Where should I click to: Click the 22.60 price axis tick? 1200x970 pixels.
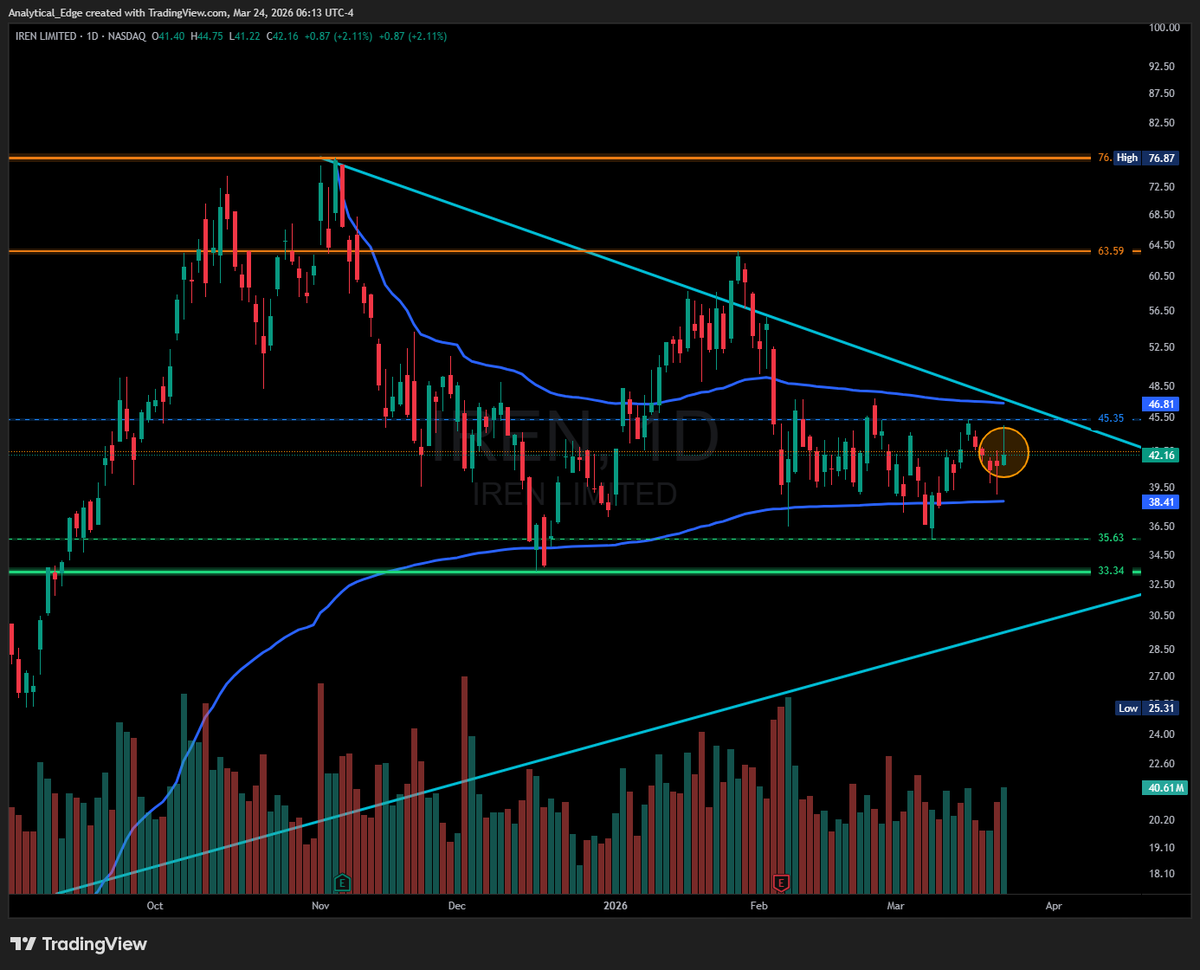coord(1161,764)
